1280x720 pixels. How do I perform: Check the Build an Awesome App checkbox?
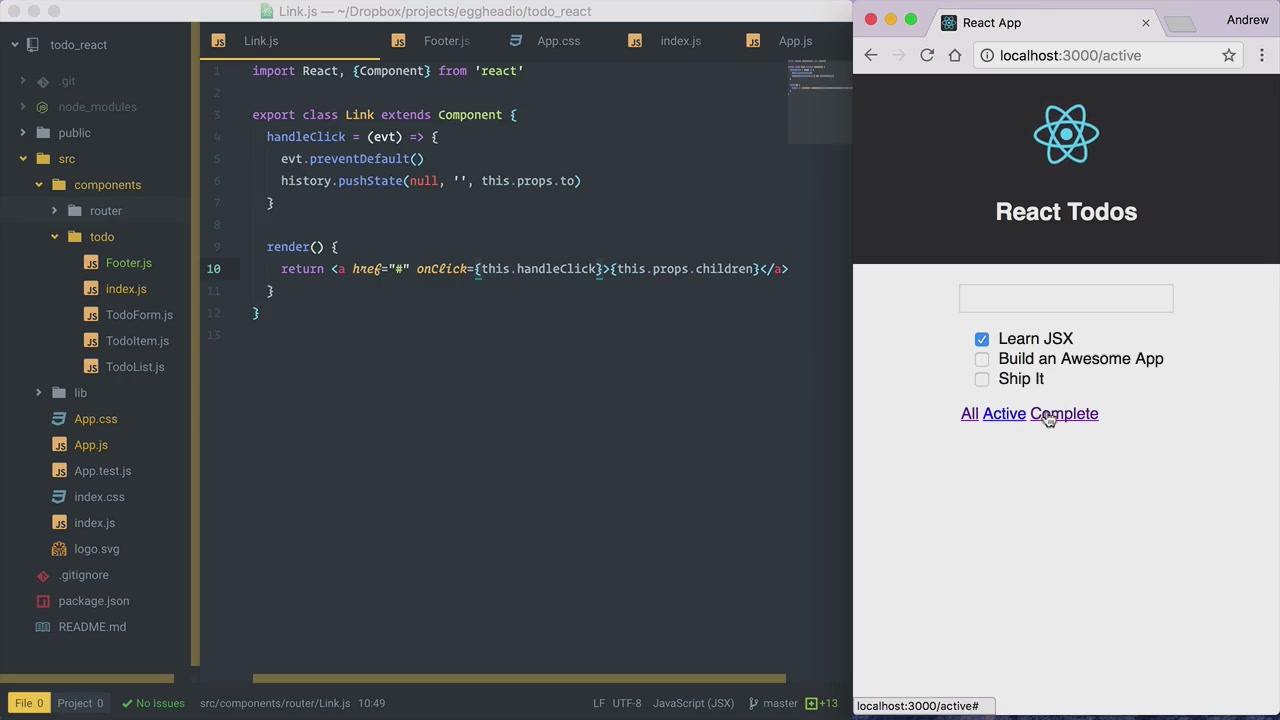(x=982, y=360)
